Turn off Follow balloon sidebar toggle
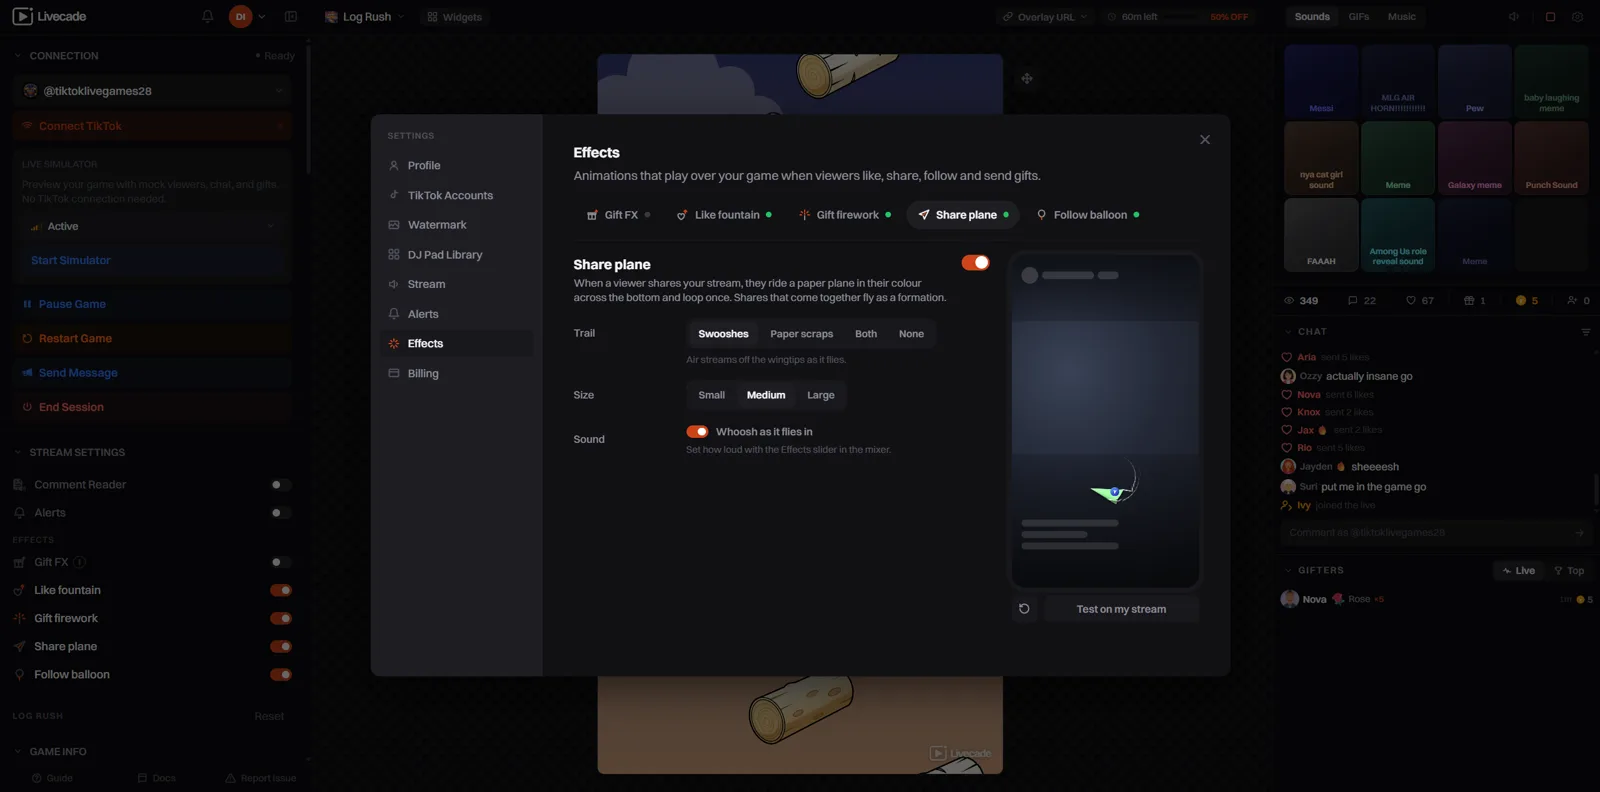 pyautogui.click(x=281, y=675)
